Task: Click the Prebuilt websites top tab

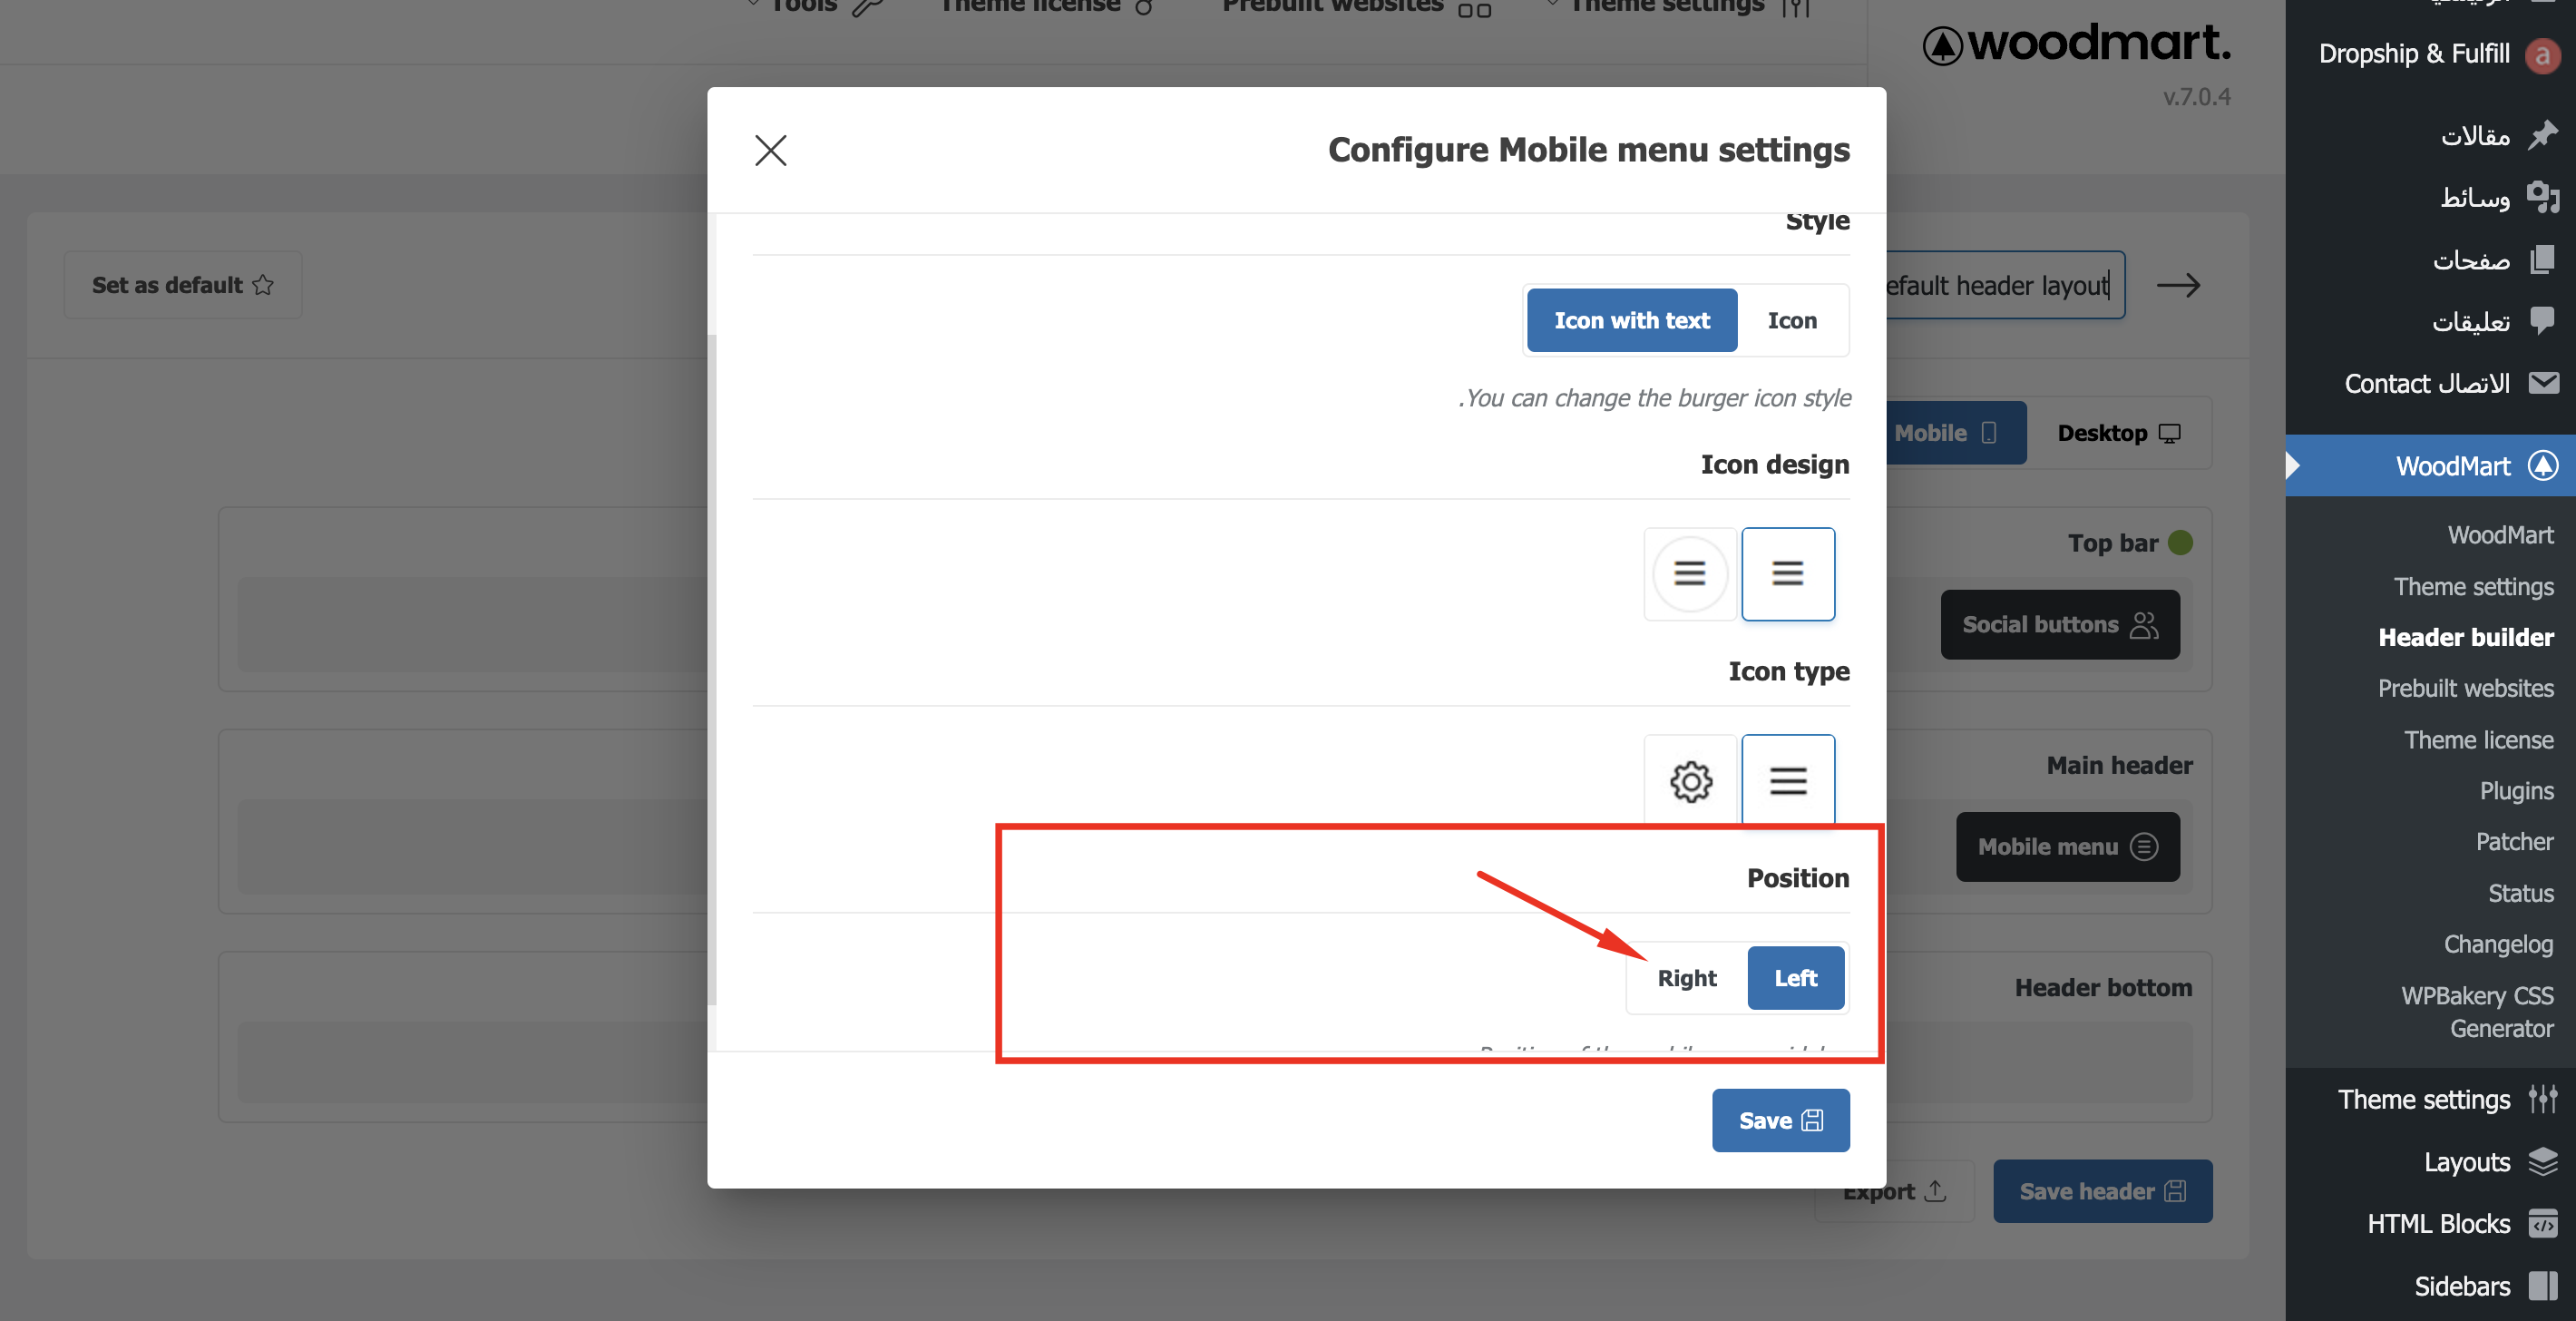Action: tap(1355, 6)
